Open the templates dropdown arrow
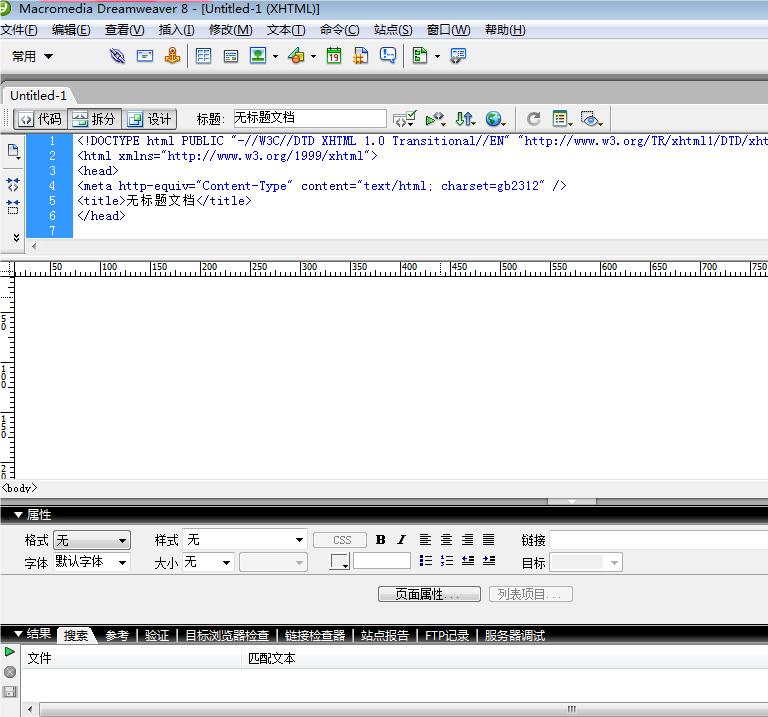The height and width of the screenshot is (717, 768). [437, 56]
